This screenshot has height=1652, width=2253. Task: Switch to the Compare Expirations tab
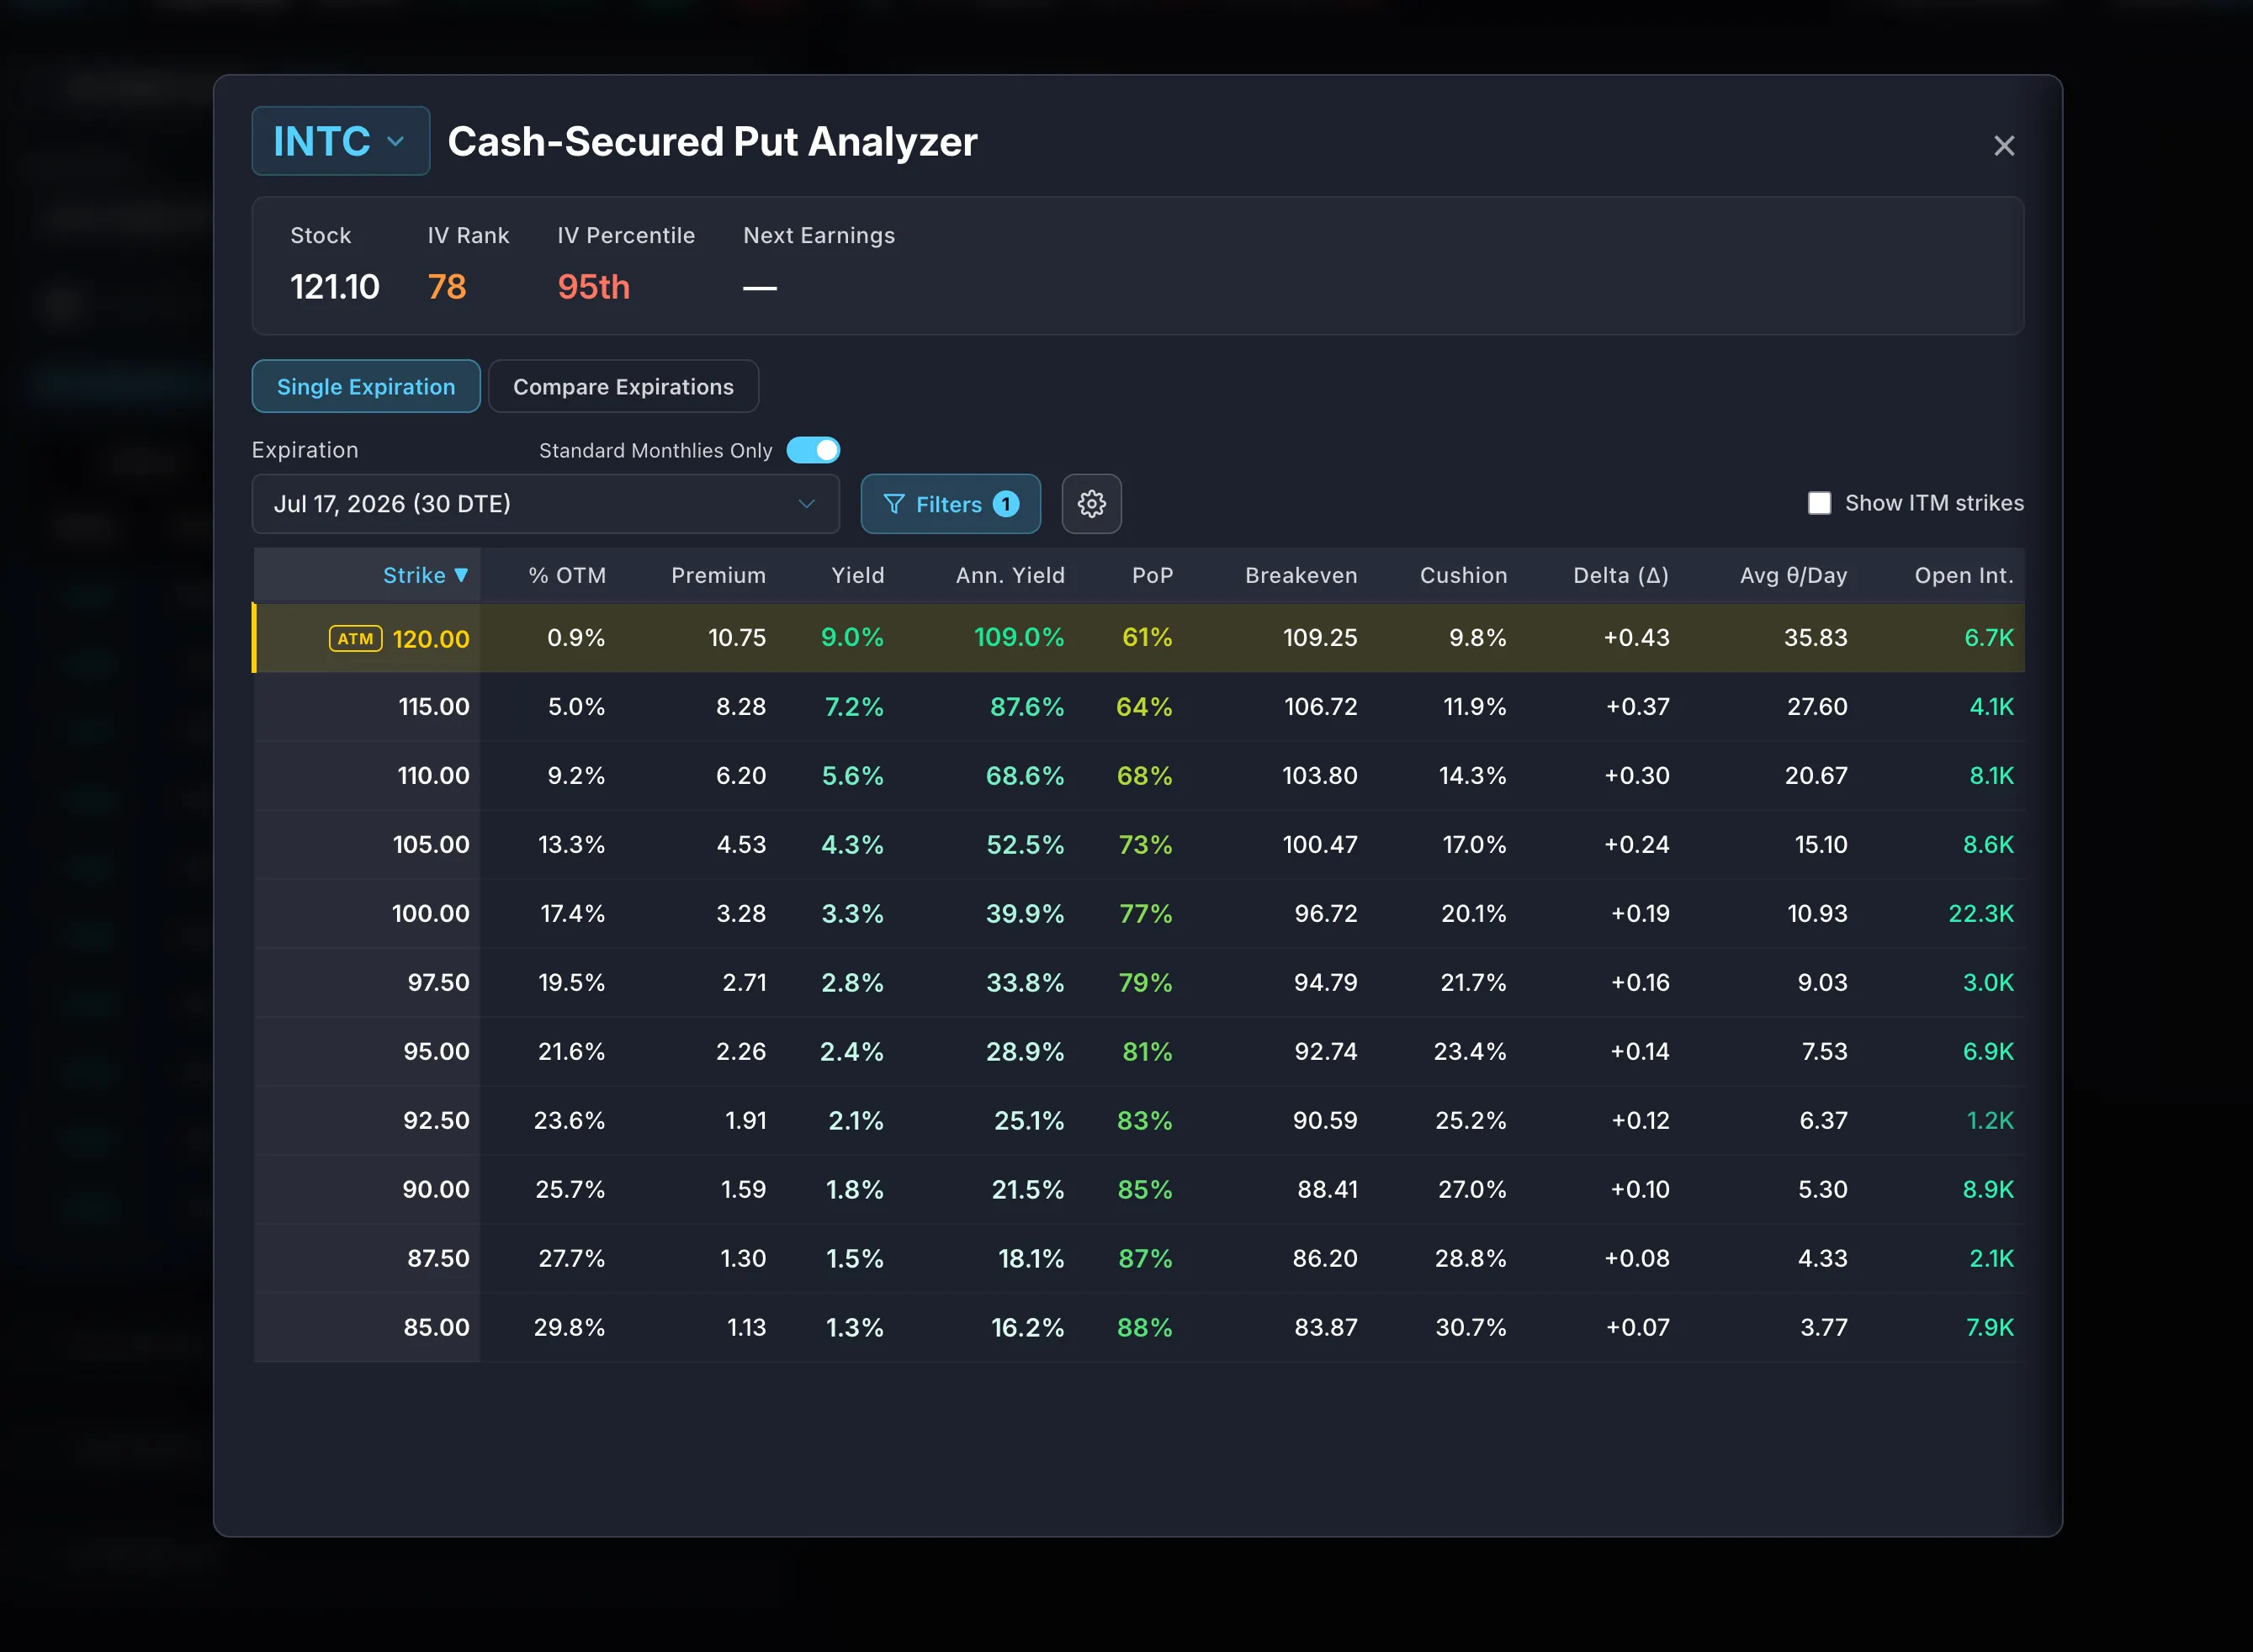tap(623, 386)
